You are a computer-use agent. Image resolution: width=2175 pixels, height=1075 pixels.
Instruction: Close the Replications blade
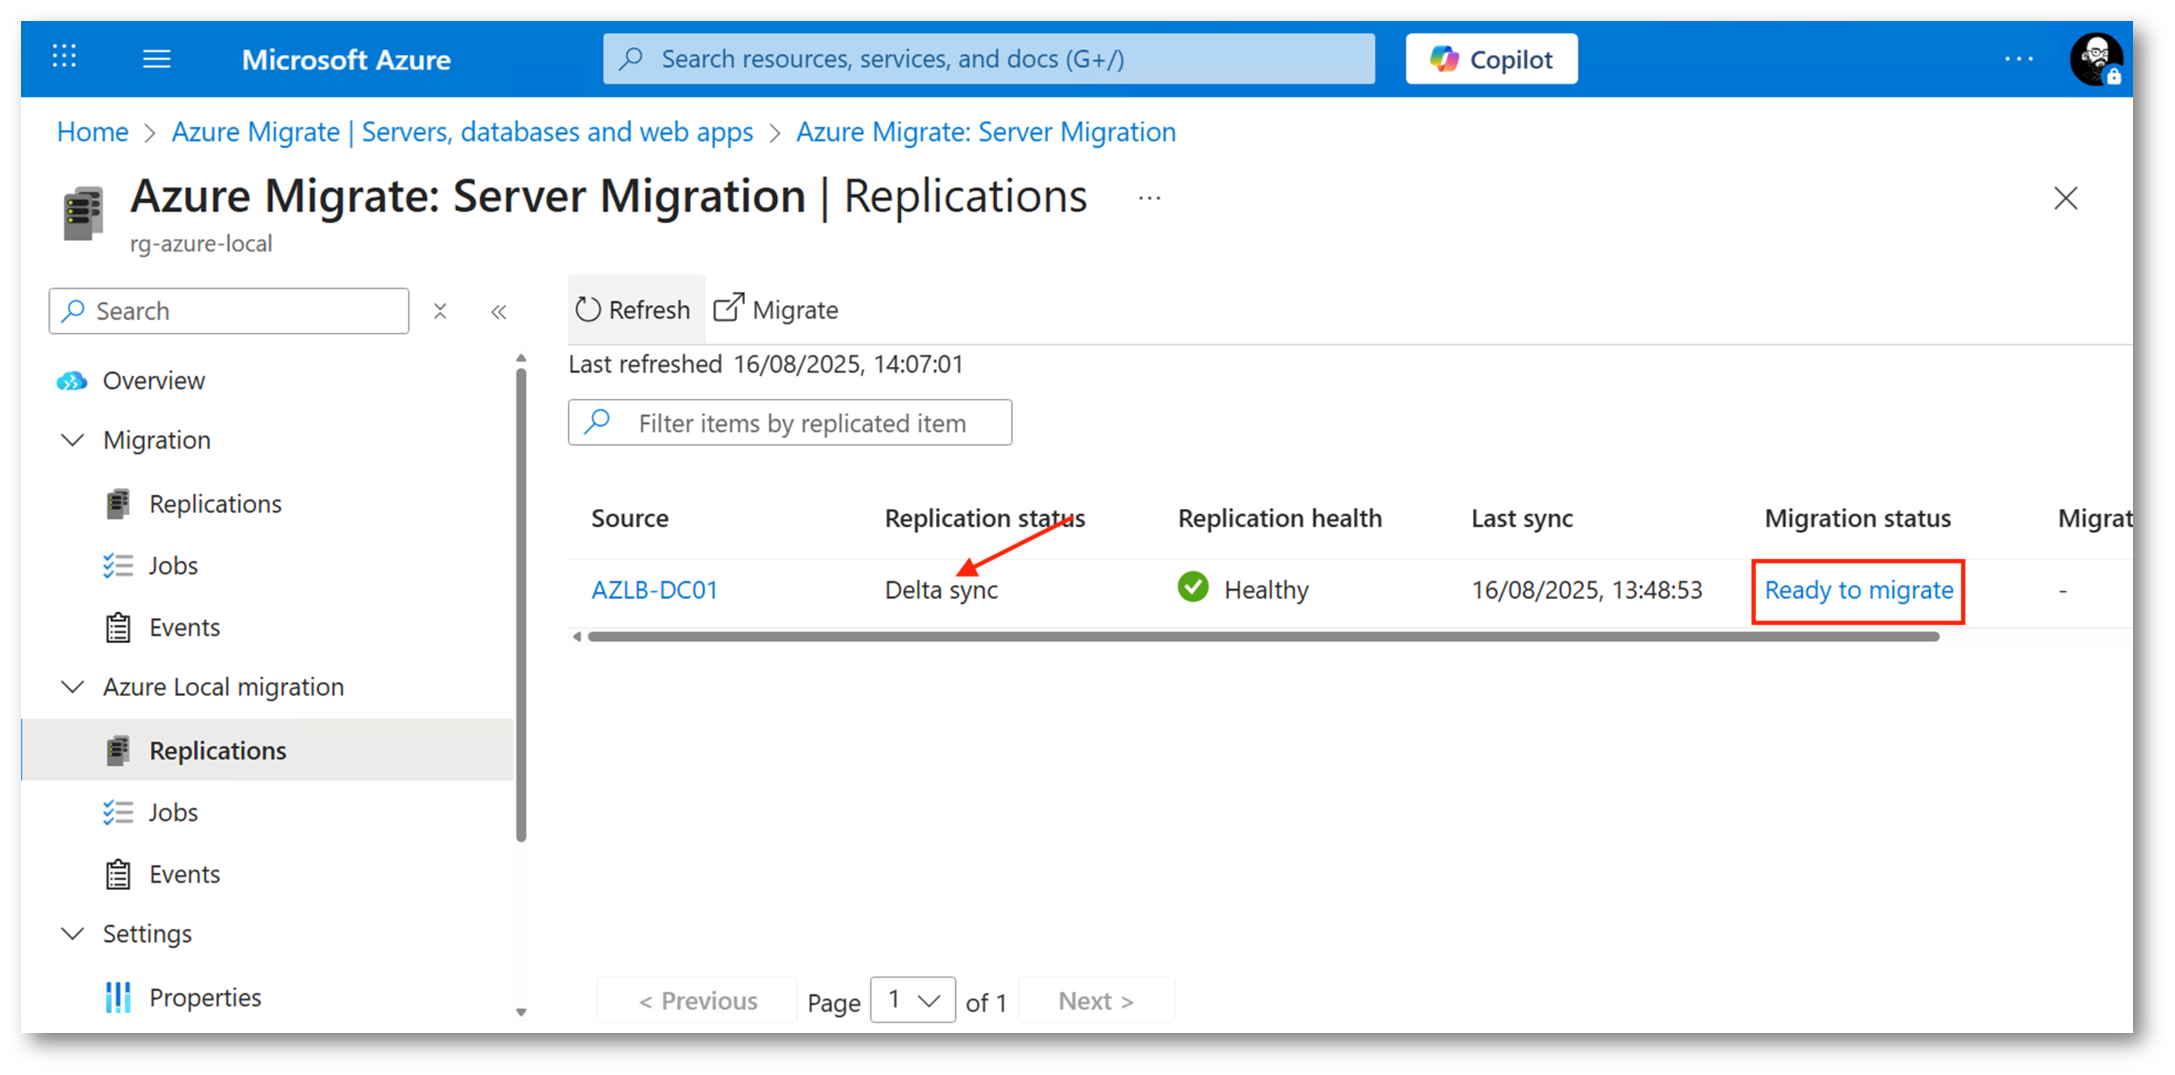point(2065,198)
